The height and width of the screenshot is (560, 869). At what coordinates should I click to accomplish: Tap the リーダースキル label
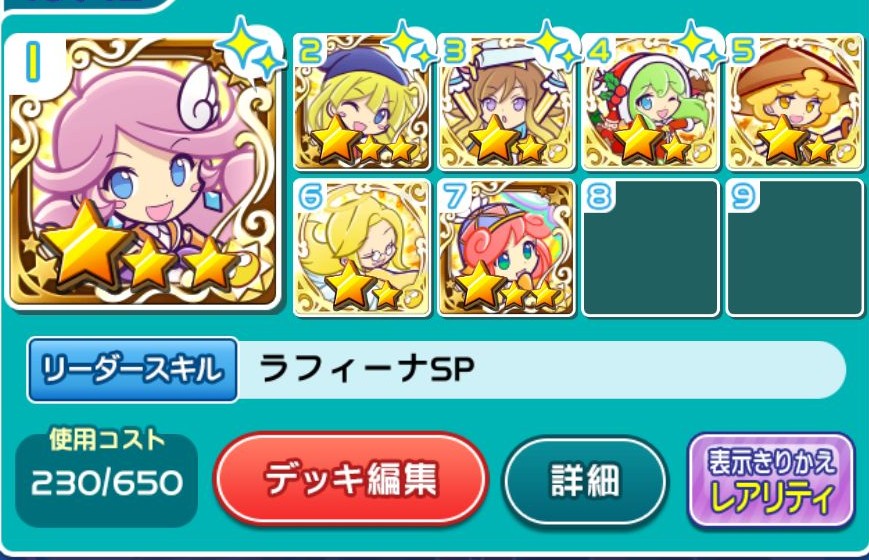pyautogui.click(x=133, y=369)
